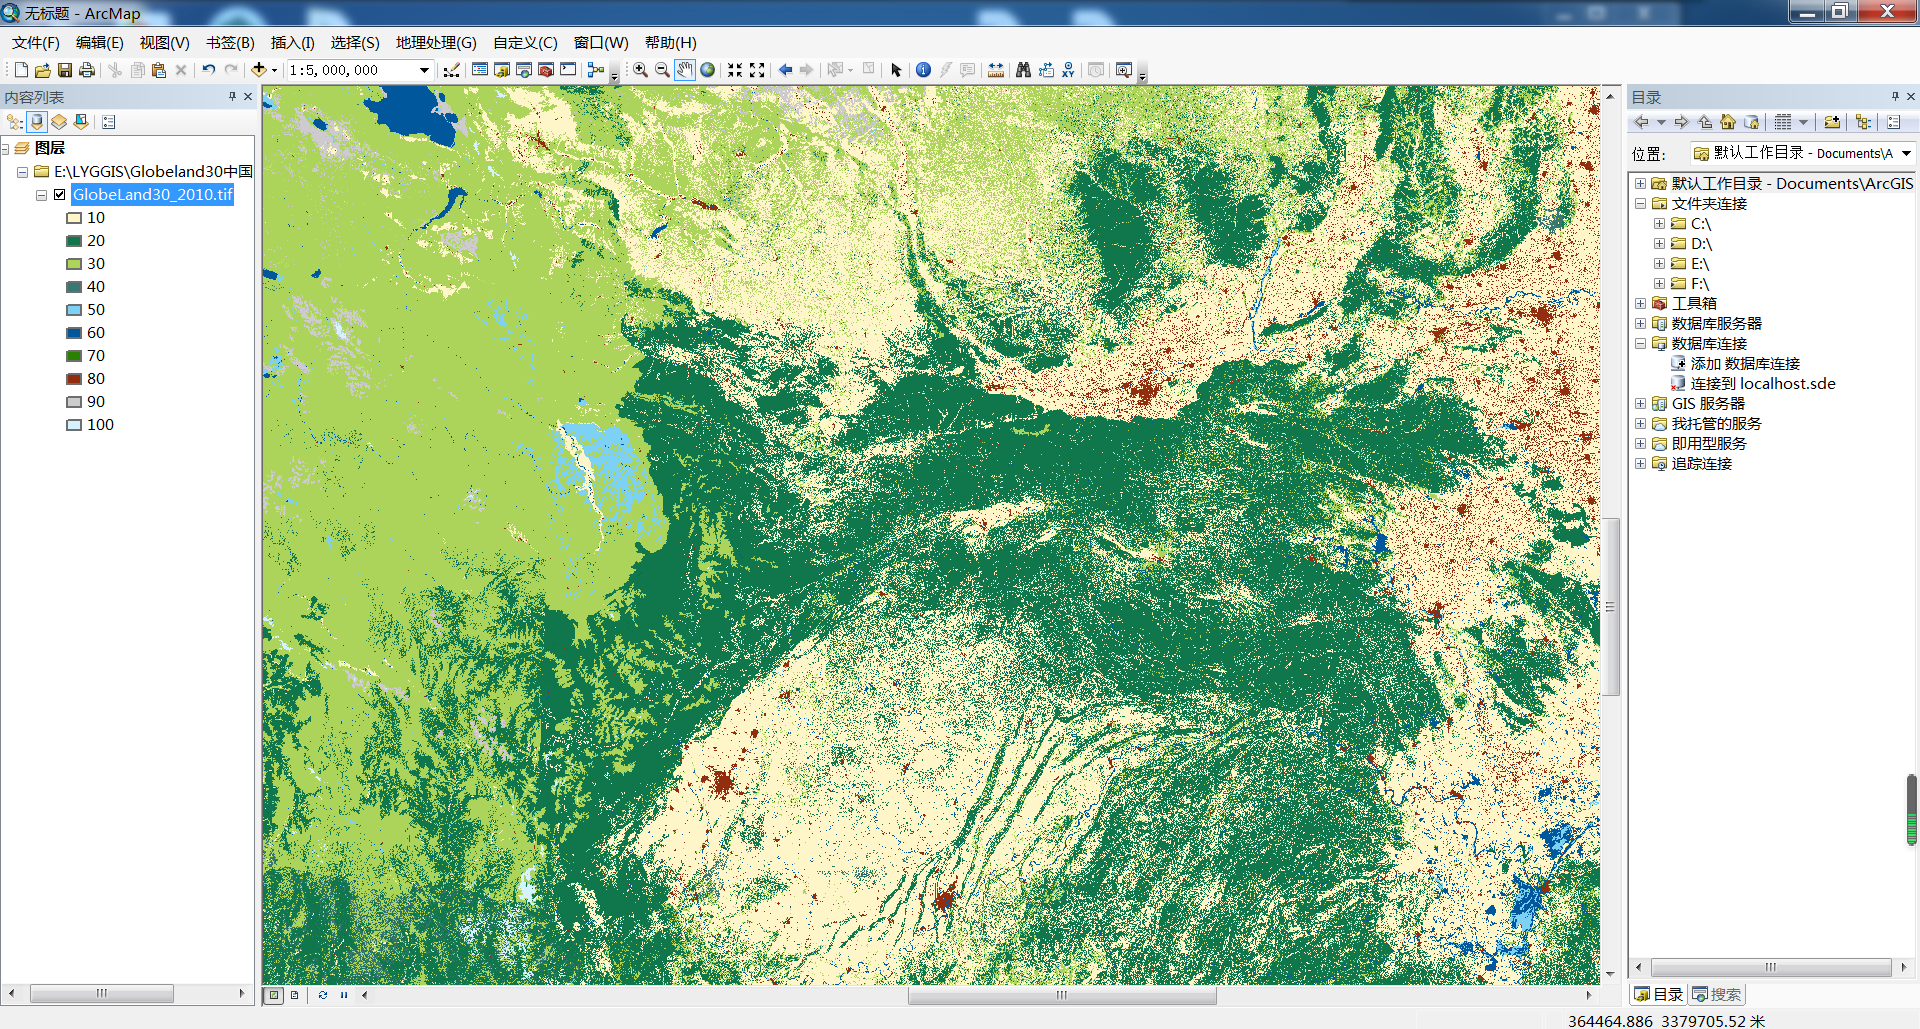Screen dimensions: 1920x1029
Task: Open the Table of Contents window icon
Action: pos(480,70)
